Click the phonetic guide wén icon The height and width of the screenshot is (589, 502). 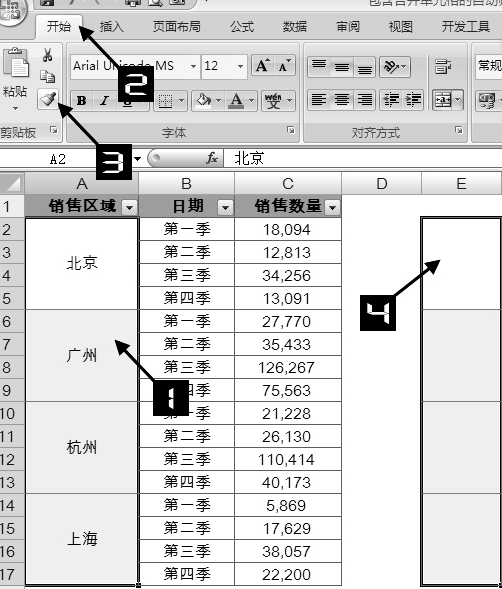tap(273, 101)
